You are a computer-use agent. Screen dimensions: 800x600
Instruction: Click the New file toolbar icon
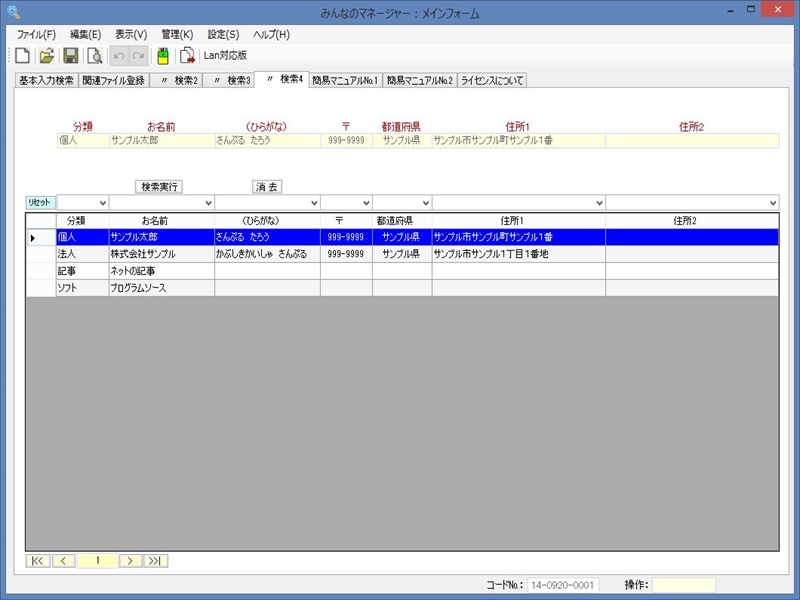tap(22, 55)
